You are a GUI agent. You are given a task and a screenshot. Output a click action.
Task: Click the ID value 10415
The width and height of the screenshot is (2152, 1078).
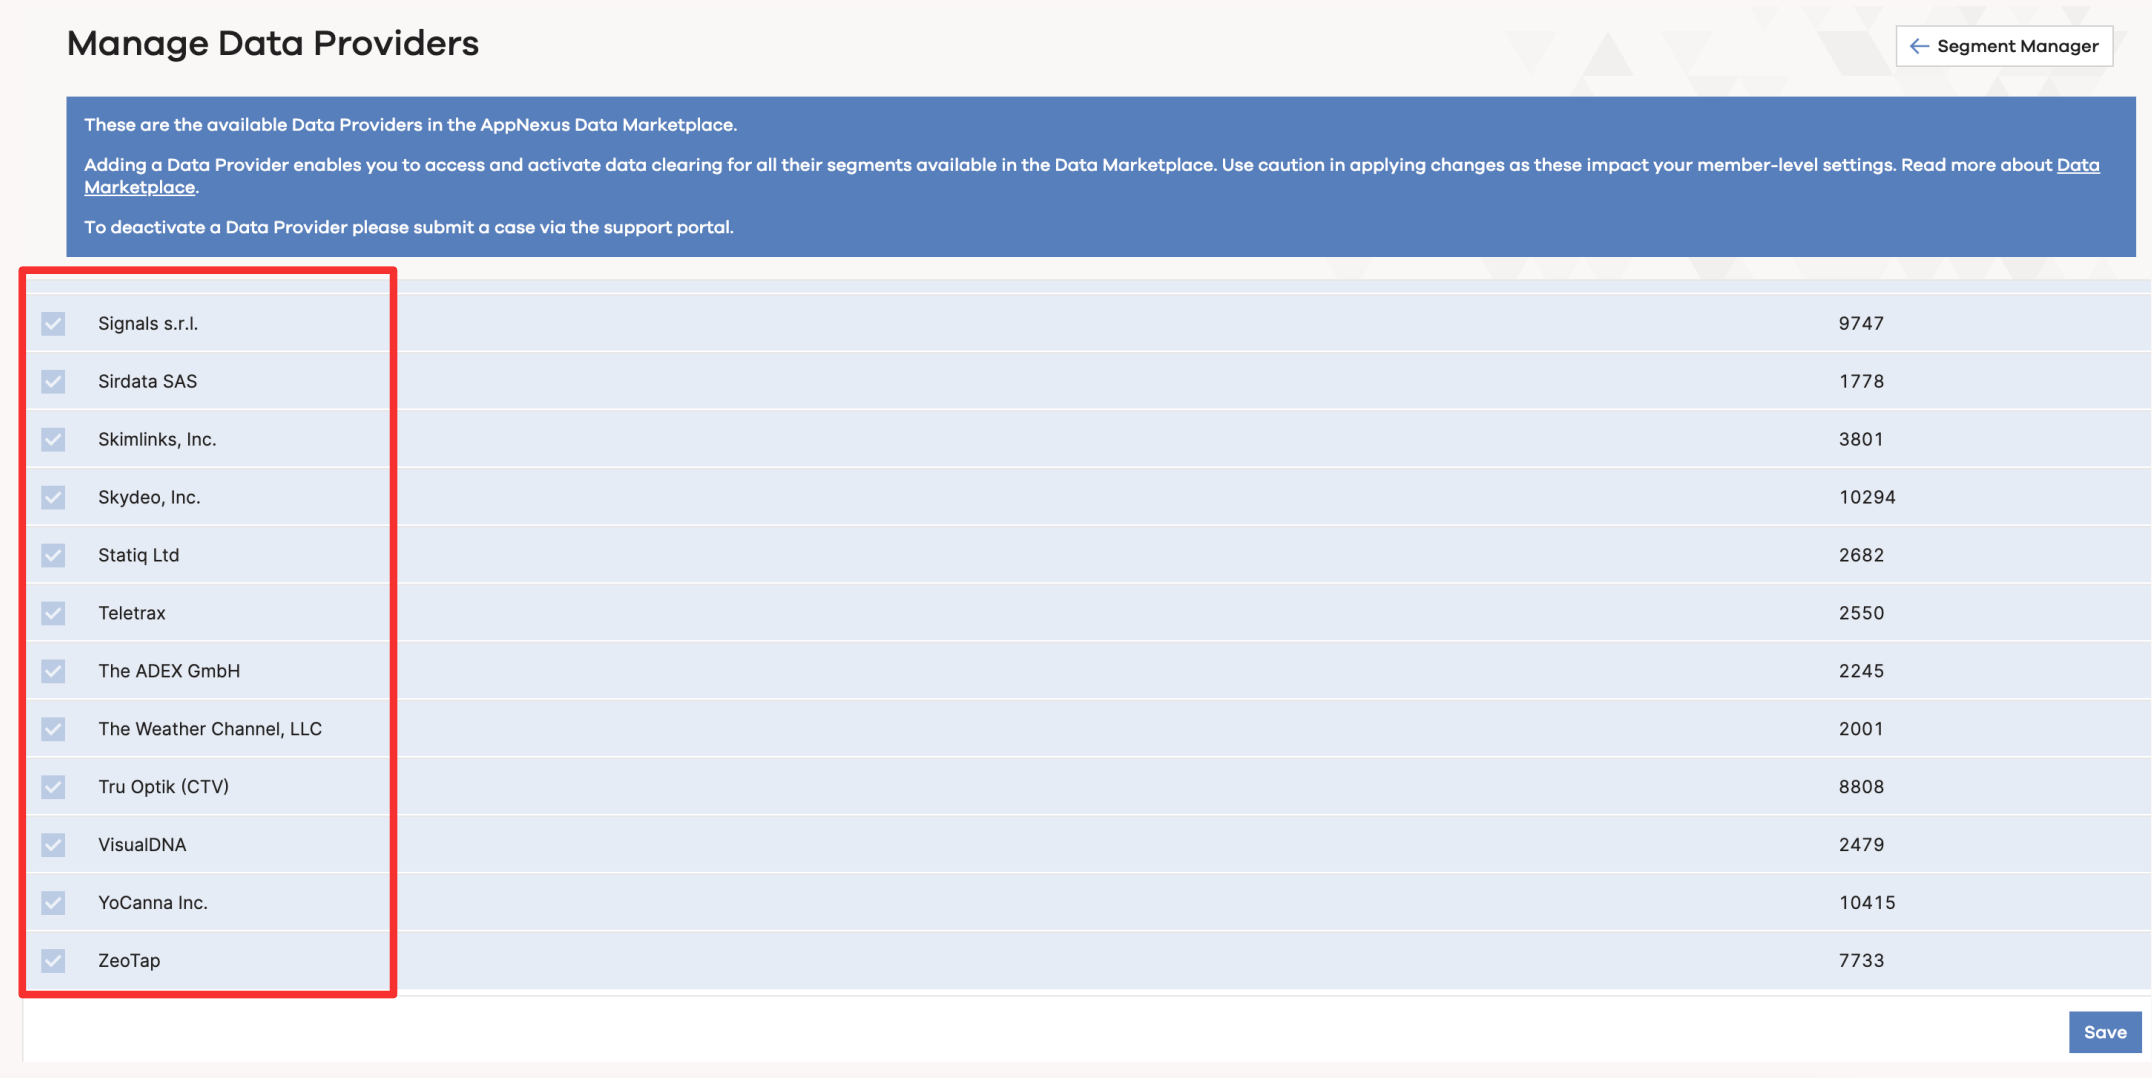coord(1867,903)
